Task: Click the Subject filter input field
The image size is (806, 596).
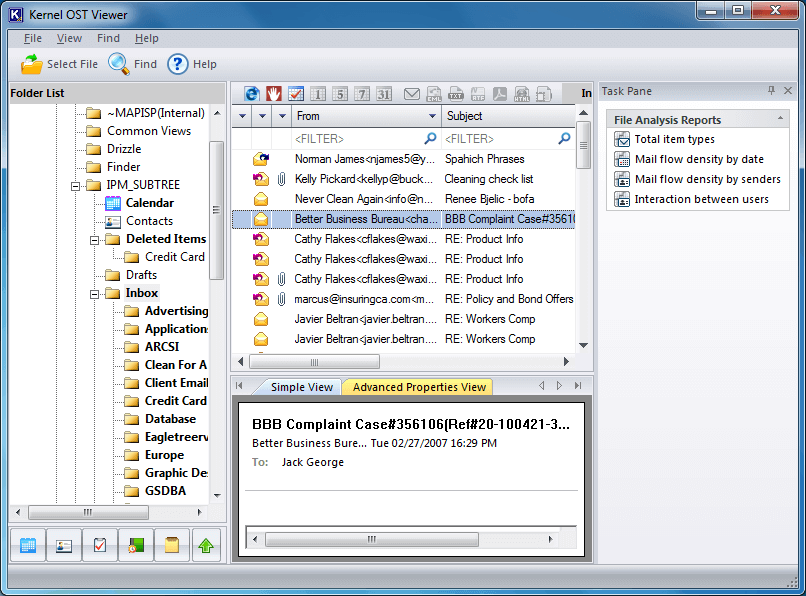Action: 499,139
